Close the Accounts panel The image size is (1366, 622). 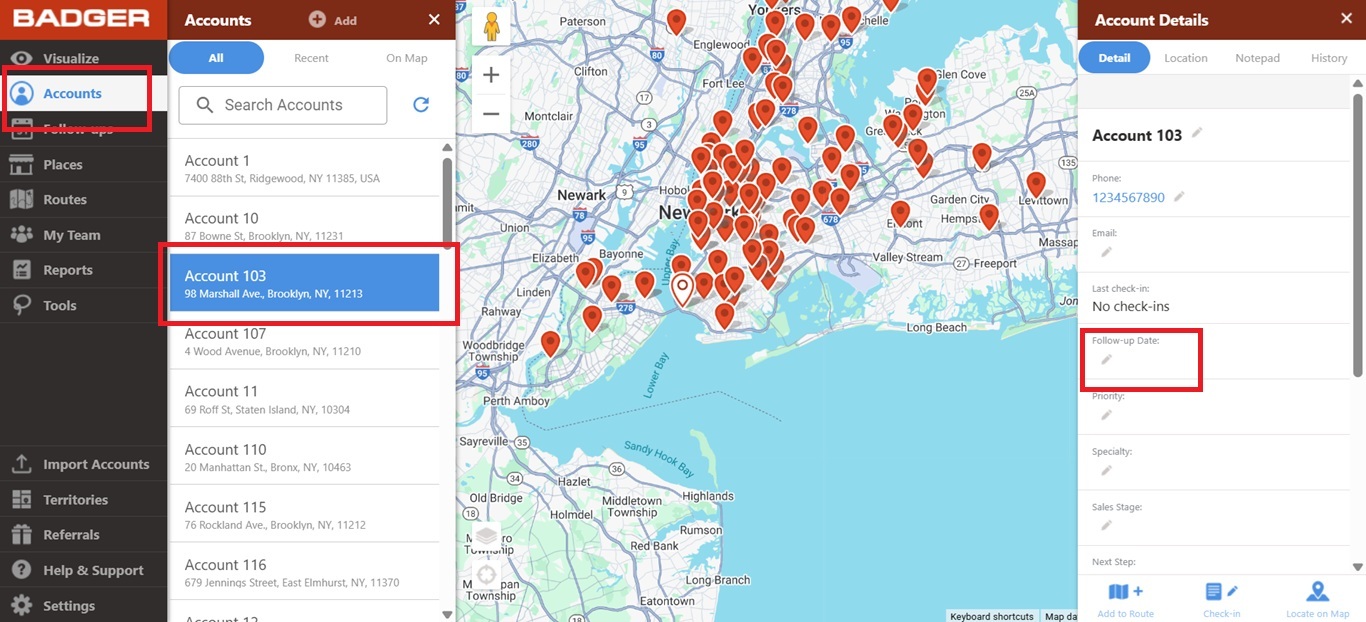[x=434, y=20]
